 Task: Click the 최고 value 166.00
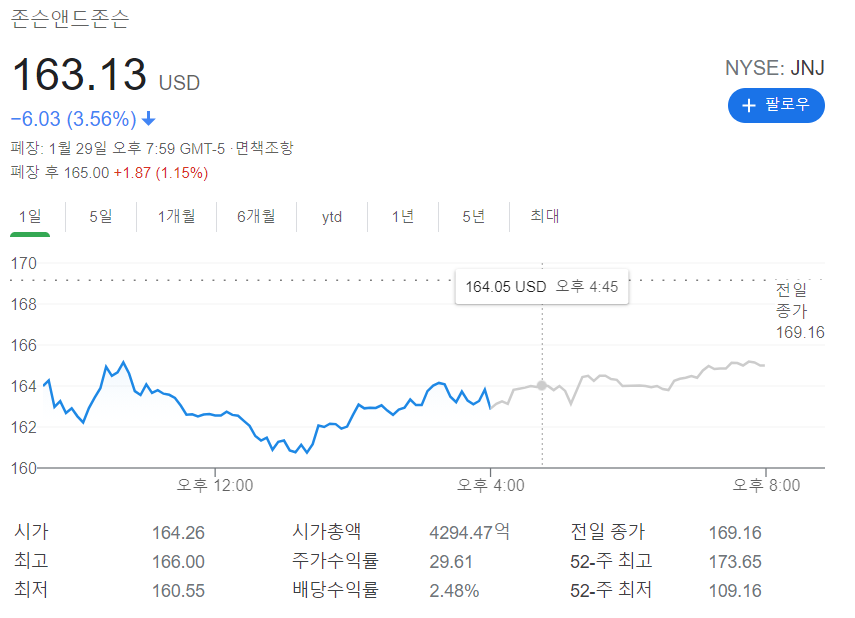pyautogui.click(x=178, y=561)
